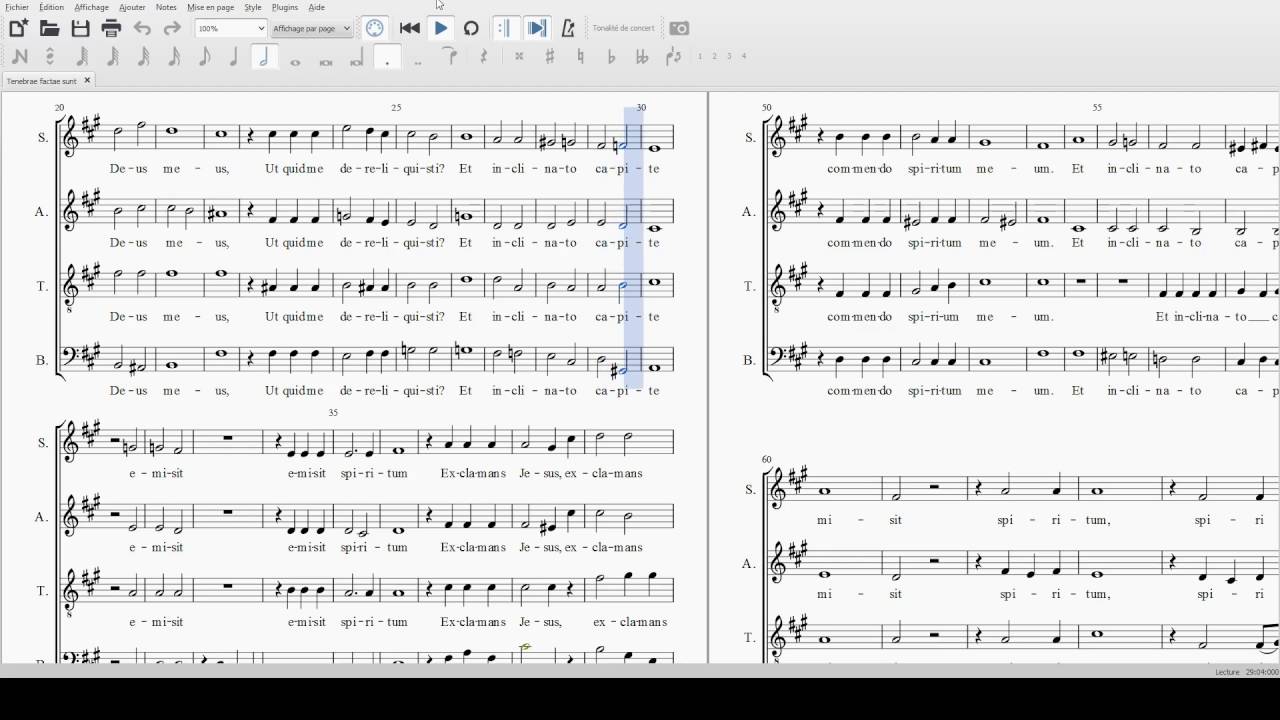Open image capture camera tool

679,28
